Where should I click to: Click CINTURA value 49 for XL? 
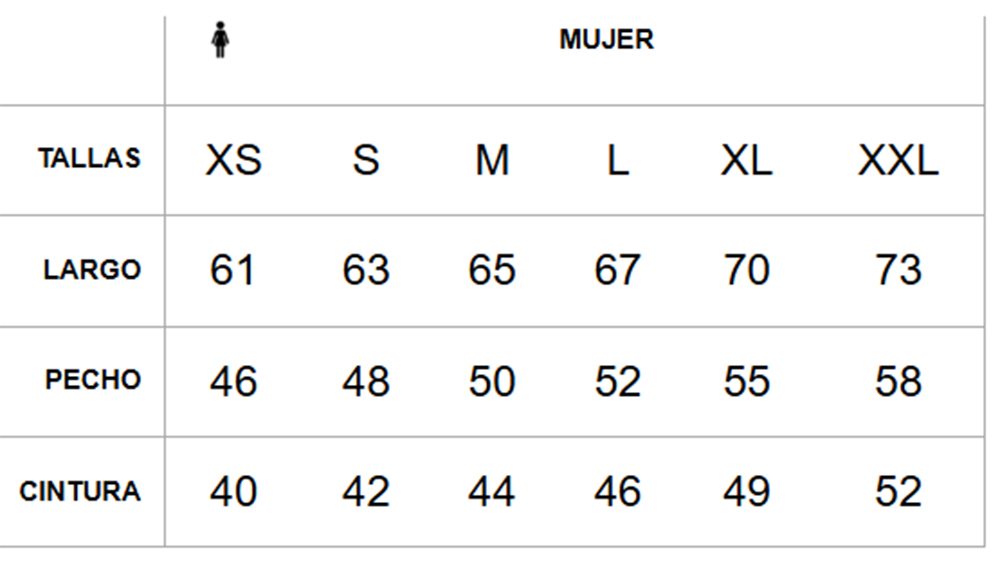point(746,492)
